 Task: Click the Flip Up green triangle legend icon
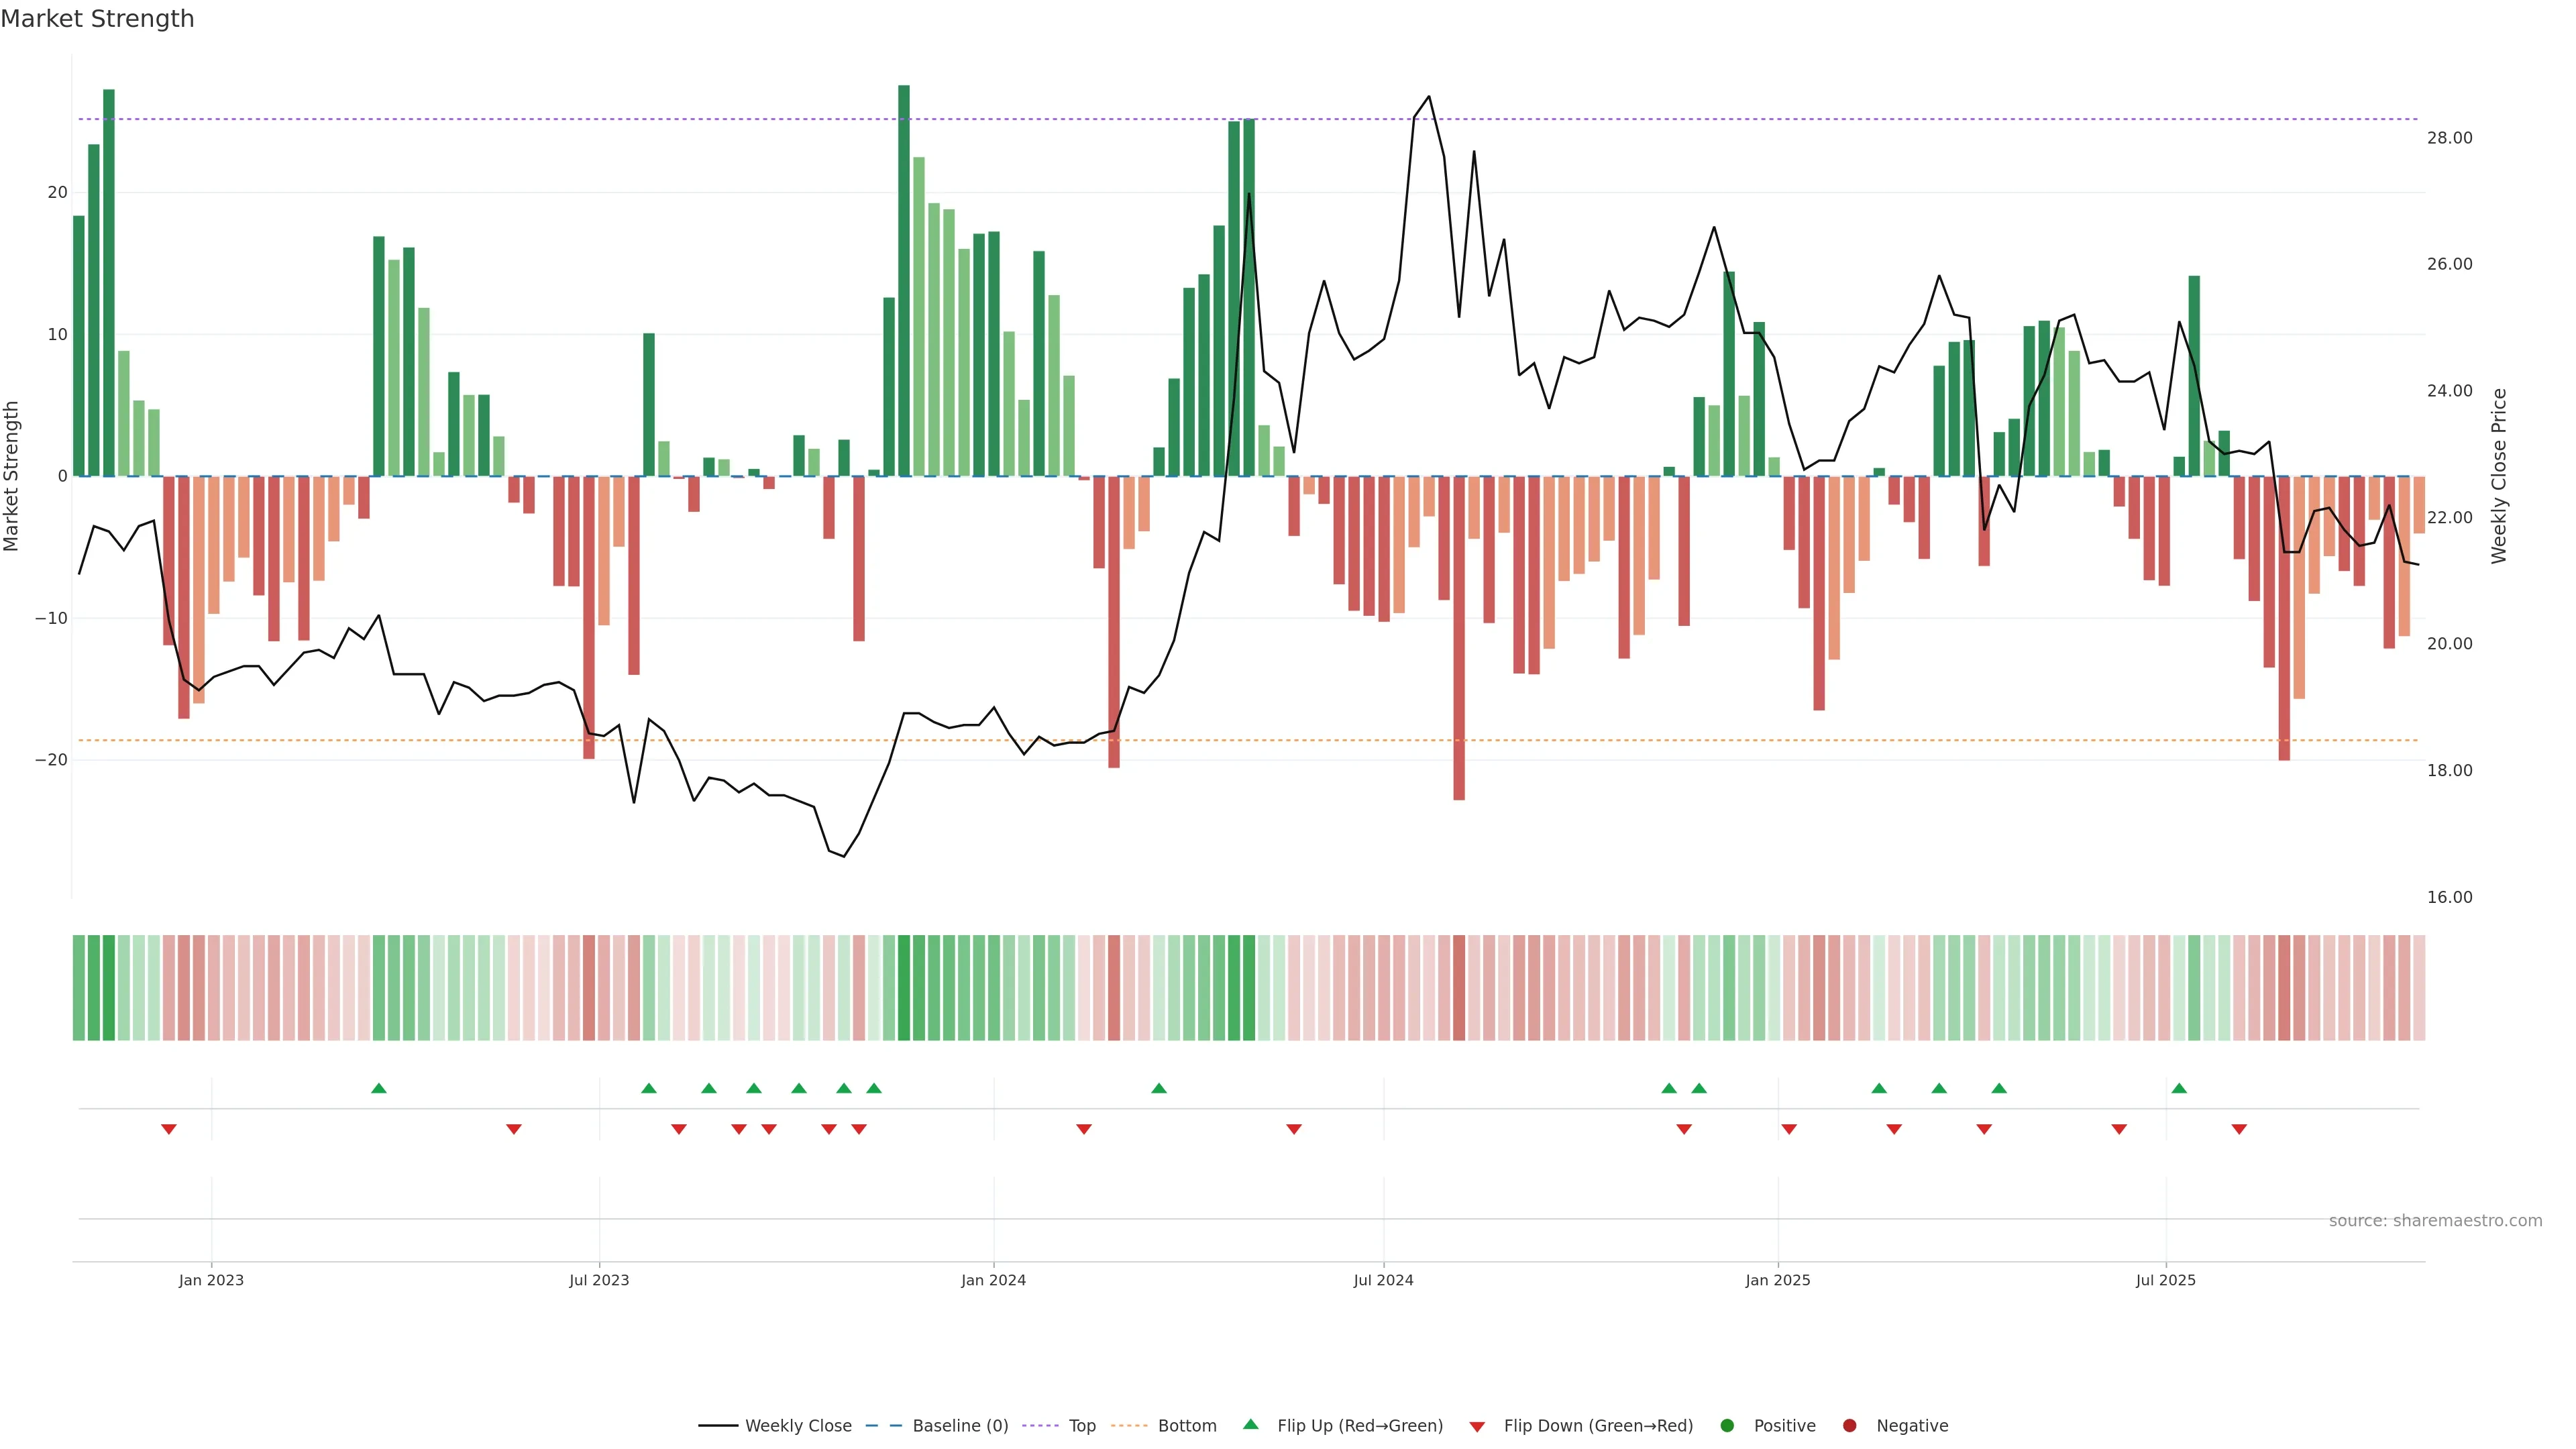pos(1250,1424)
